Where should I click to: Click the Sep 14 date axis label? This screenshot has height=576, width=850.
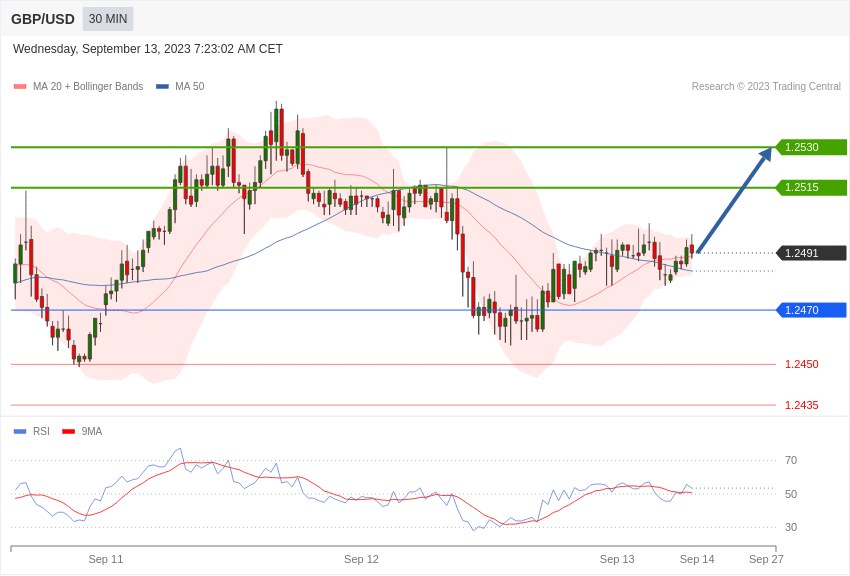(x=697, y=559)
